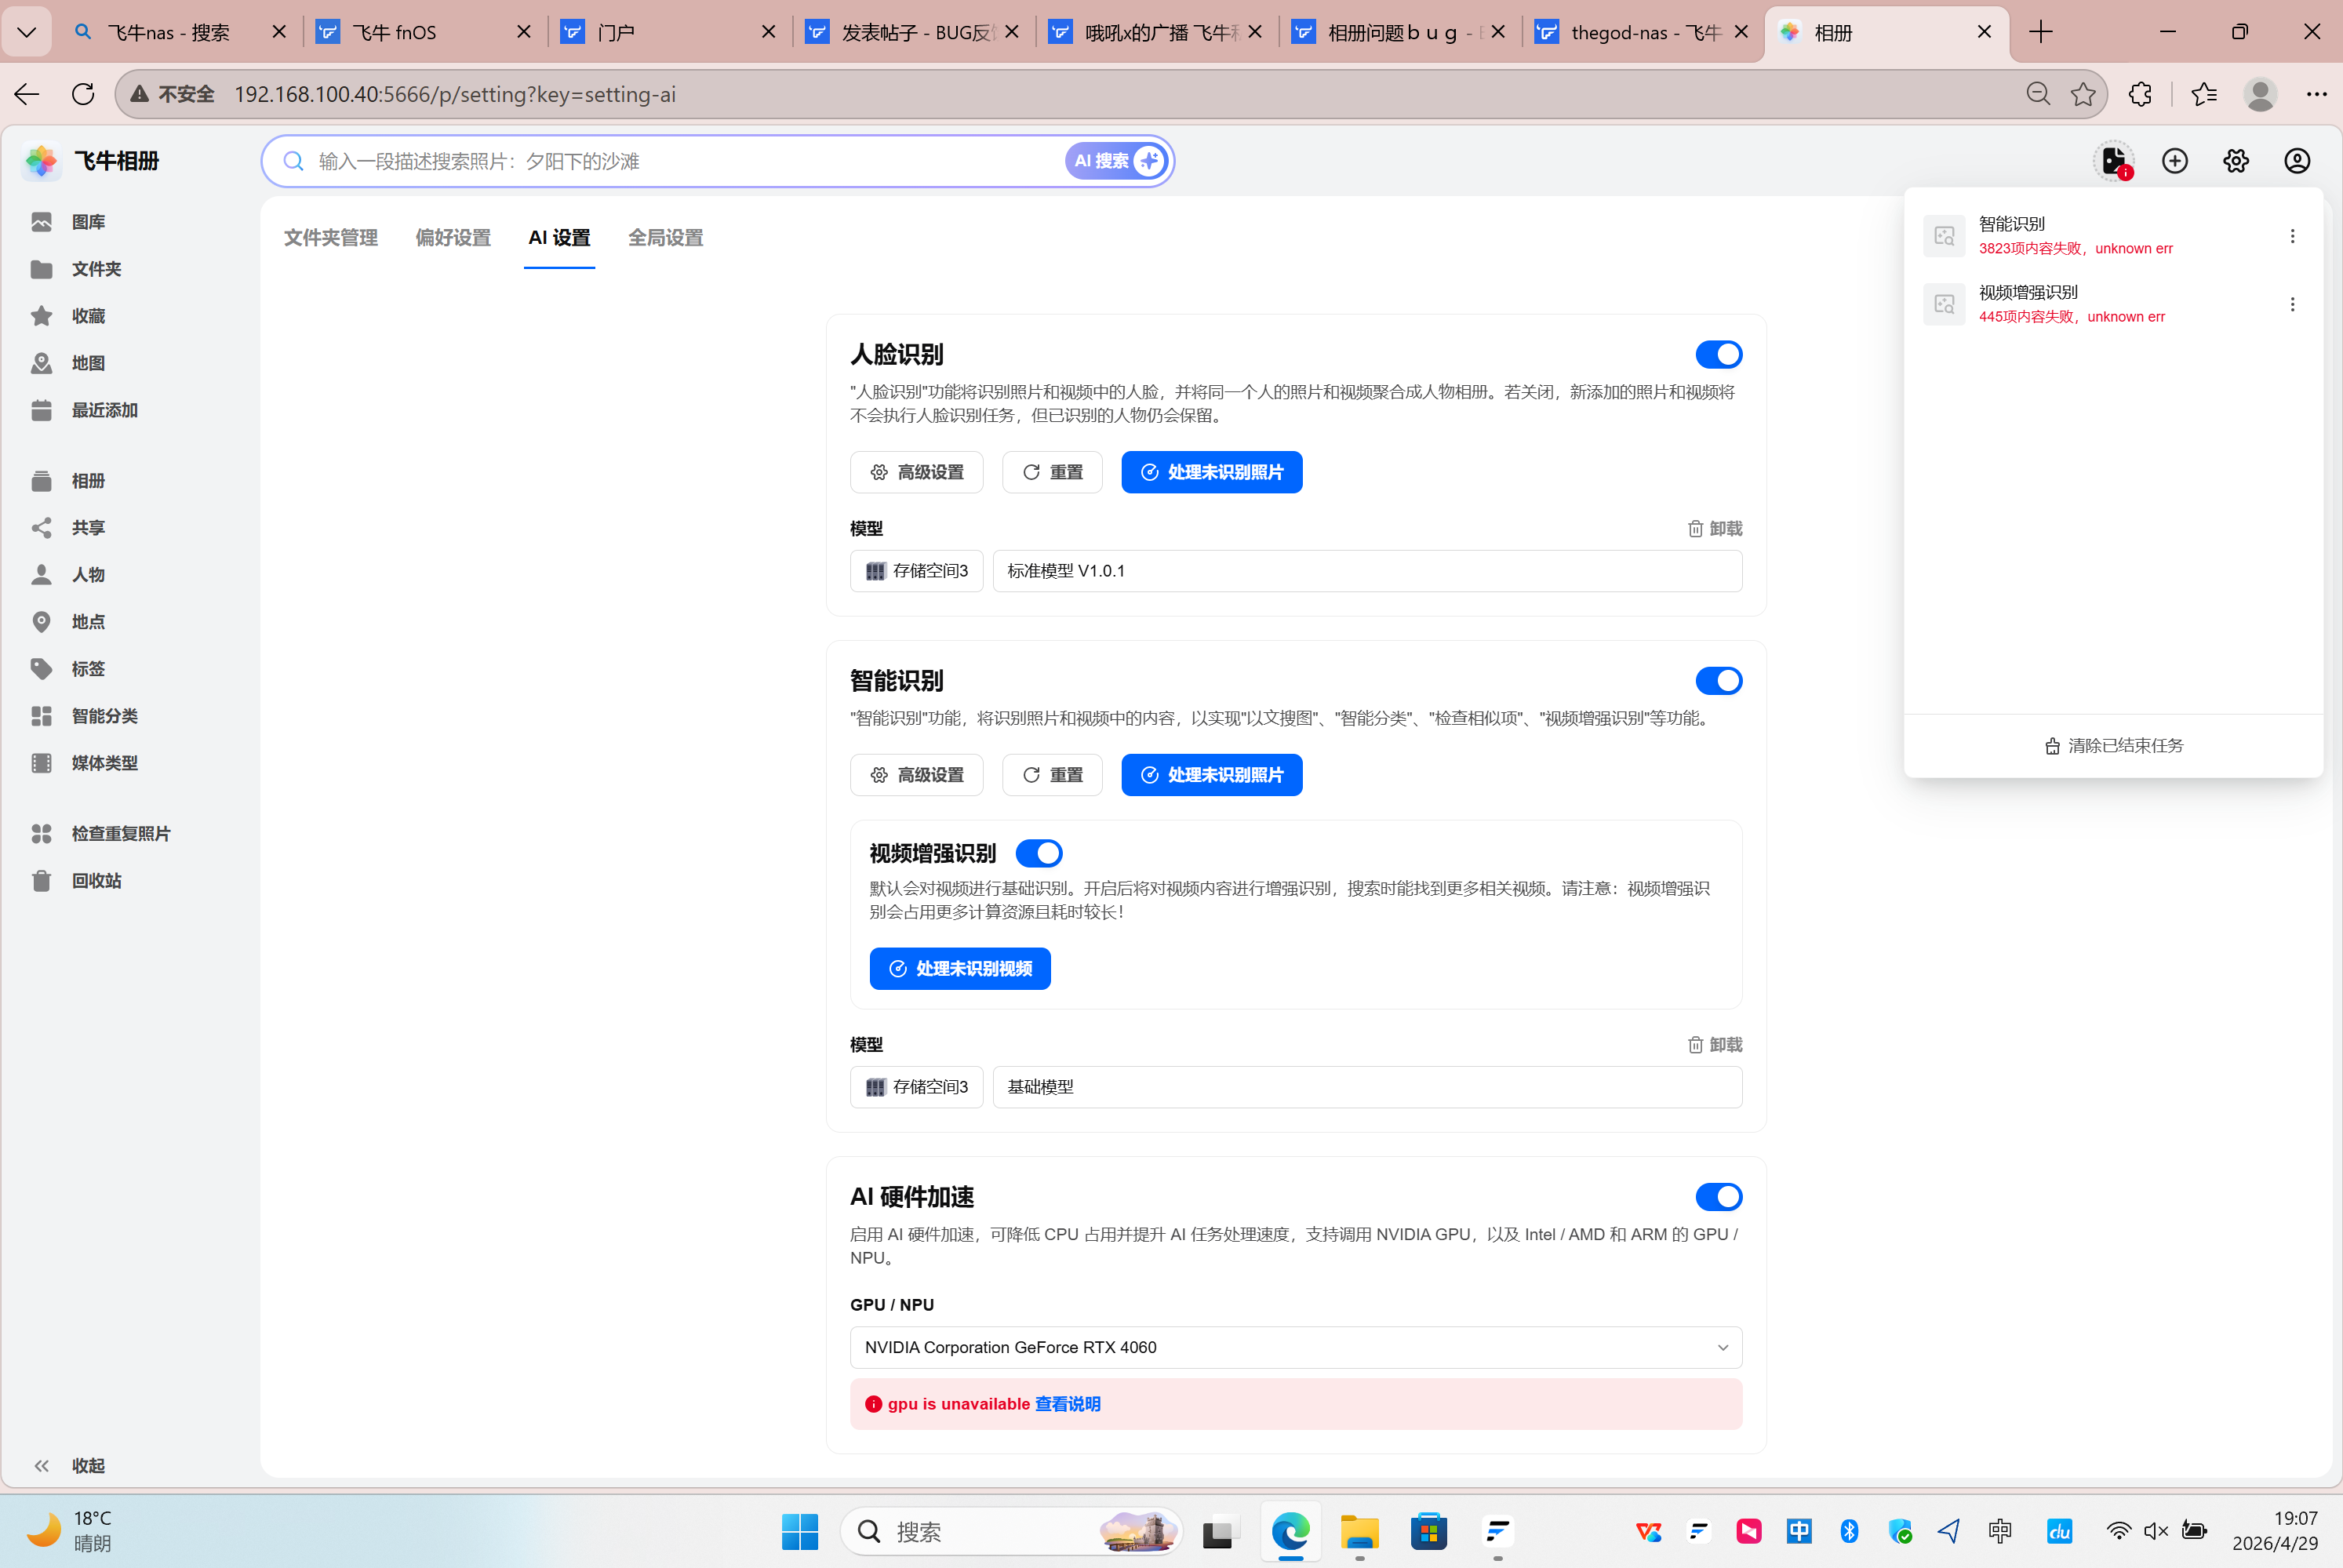The width and height of the screenshot is (2343, 1568).
Task: Open more options for 智能识别 task
Action: click(2292, 236)
